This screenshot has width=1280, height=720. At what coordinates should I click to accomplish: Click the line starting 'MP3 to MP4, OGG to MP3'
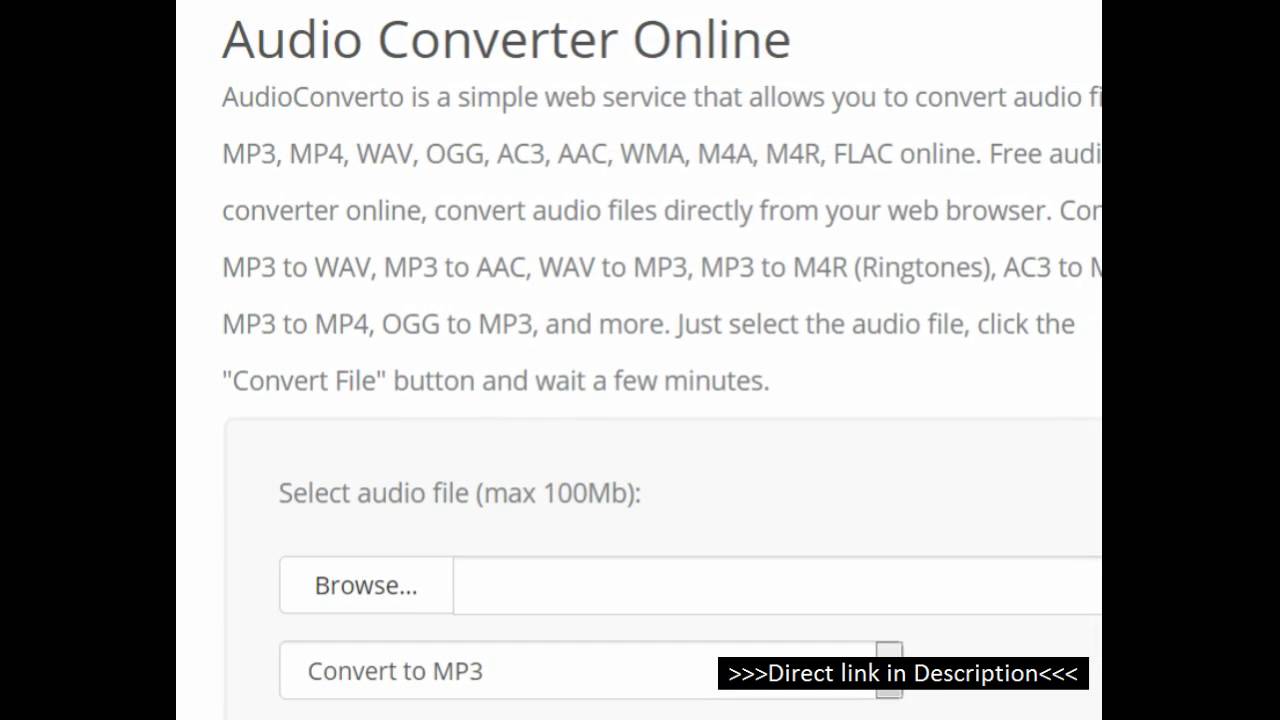[648, 324]
